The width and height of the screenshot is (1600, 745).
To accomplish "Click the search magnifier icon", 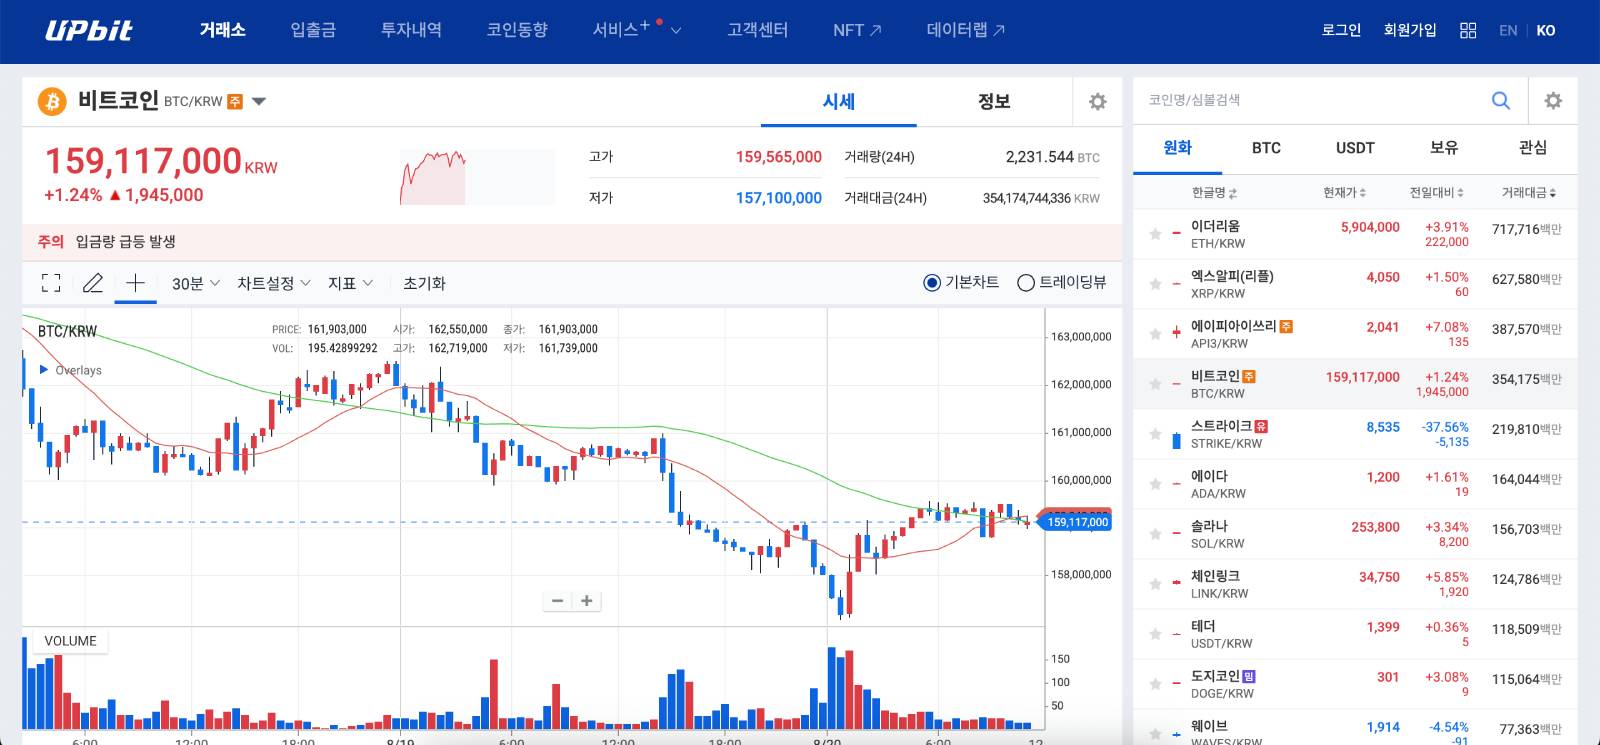I will 1501,100.
